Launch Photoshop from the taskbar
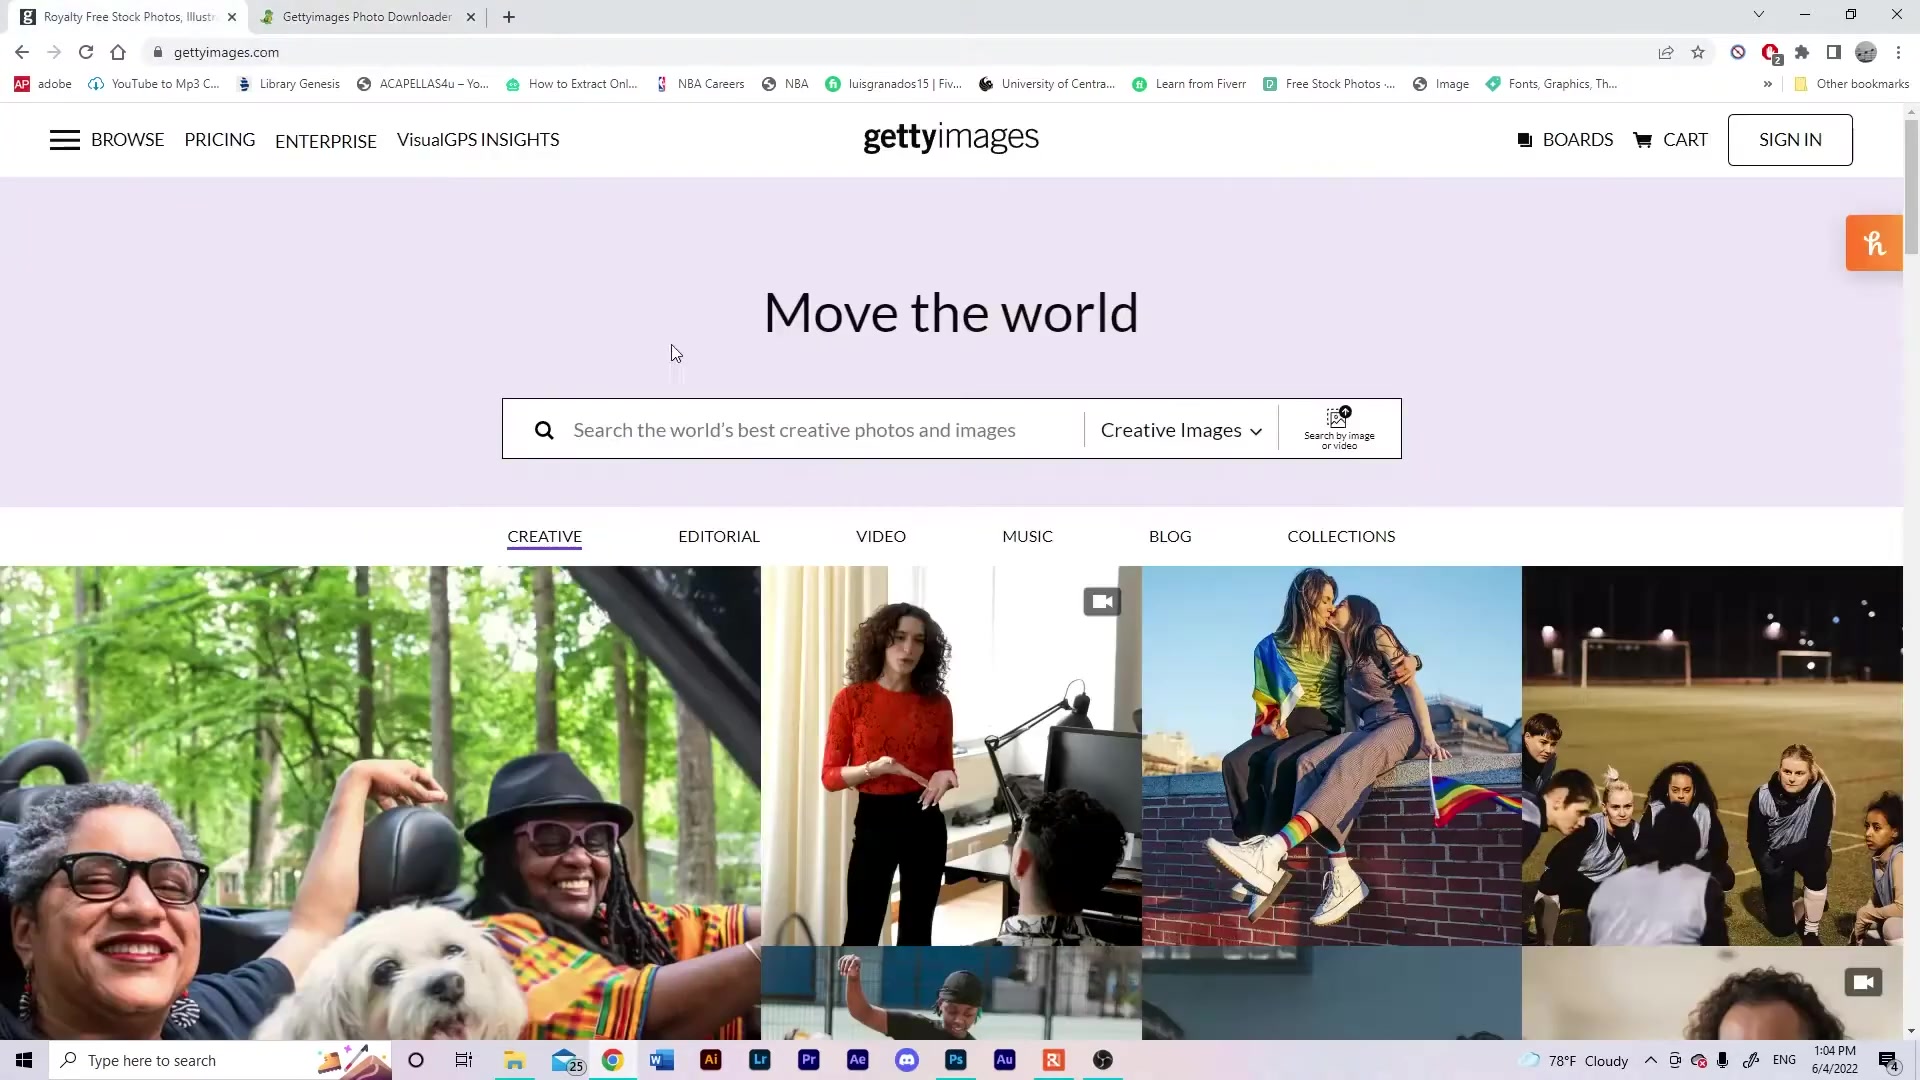Viewport: 1920px width, 1080px height. pos(956,1060)
